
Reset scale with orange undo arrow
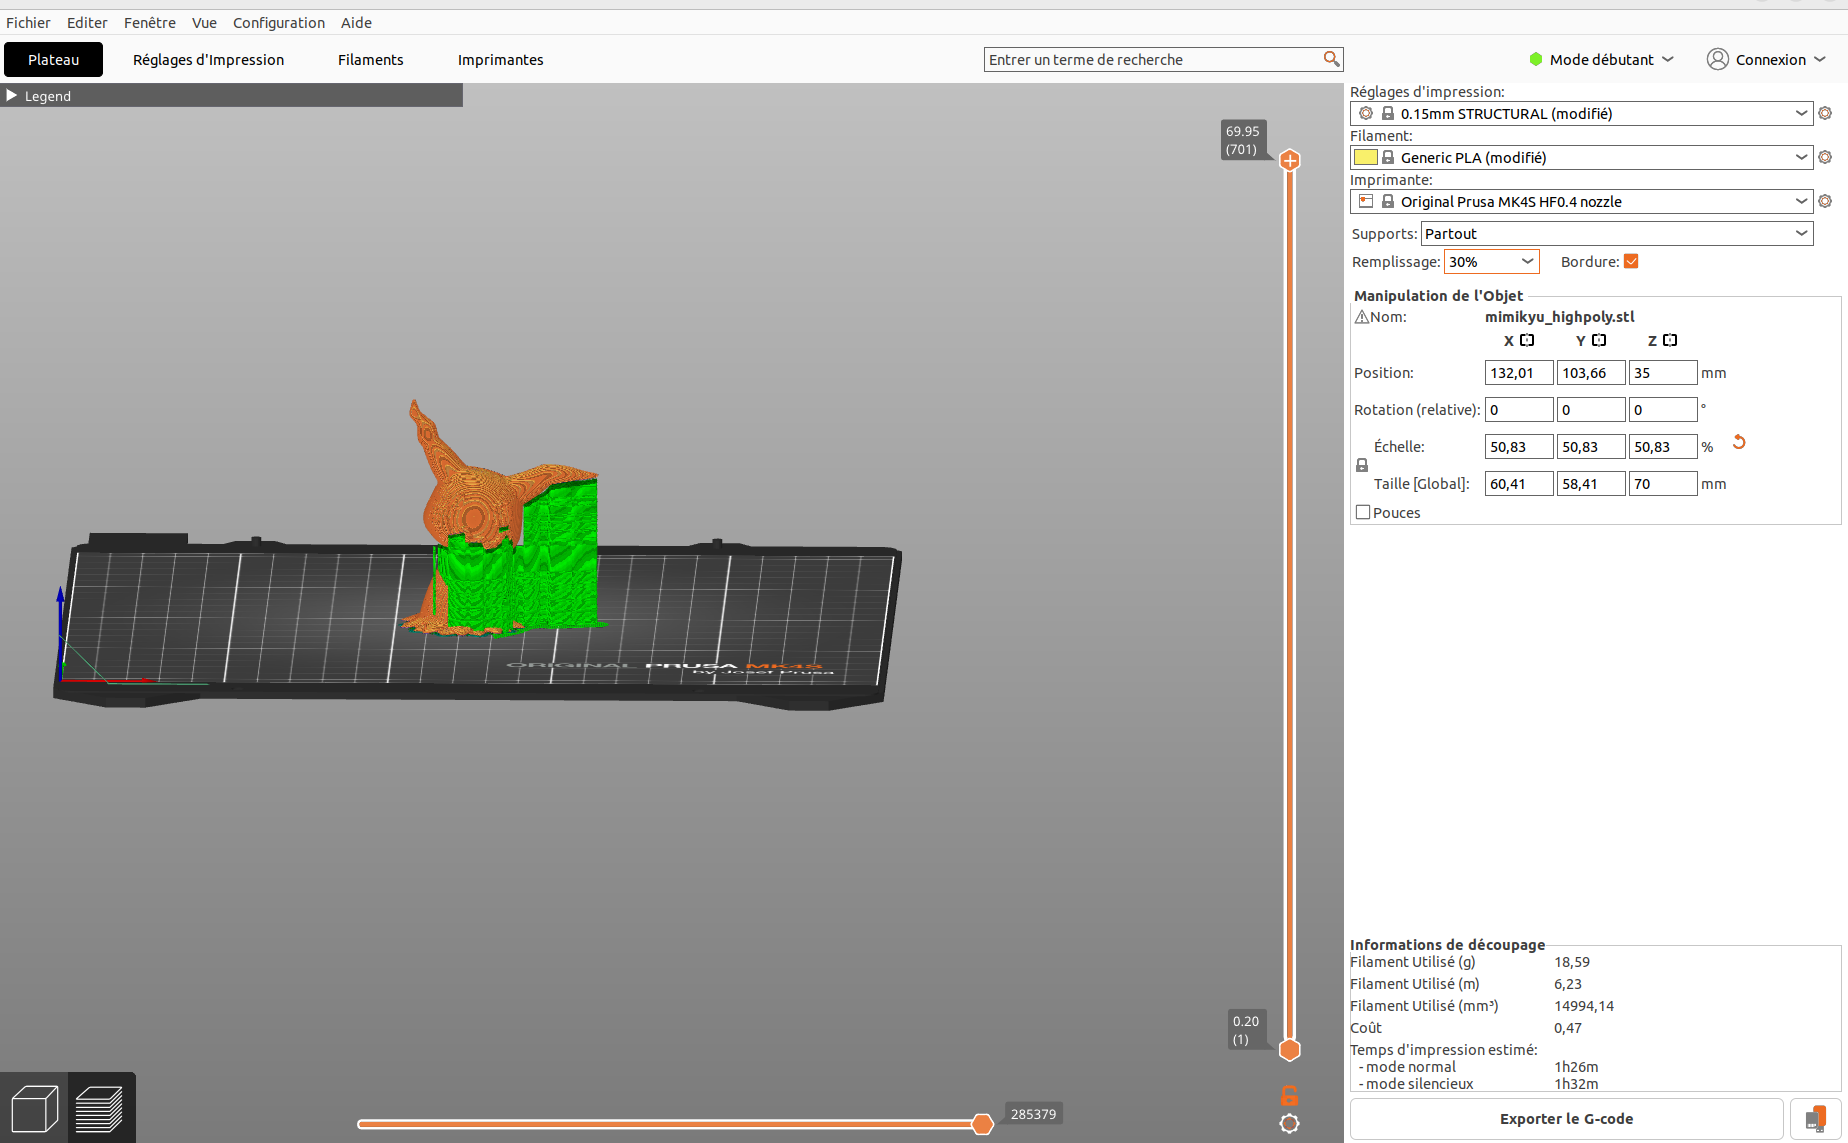(1739, 442)
